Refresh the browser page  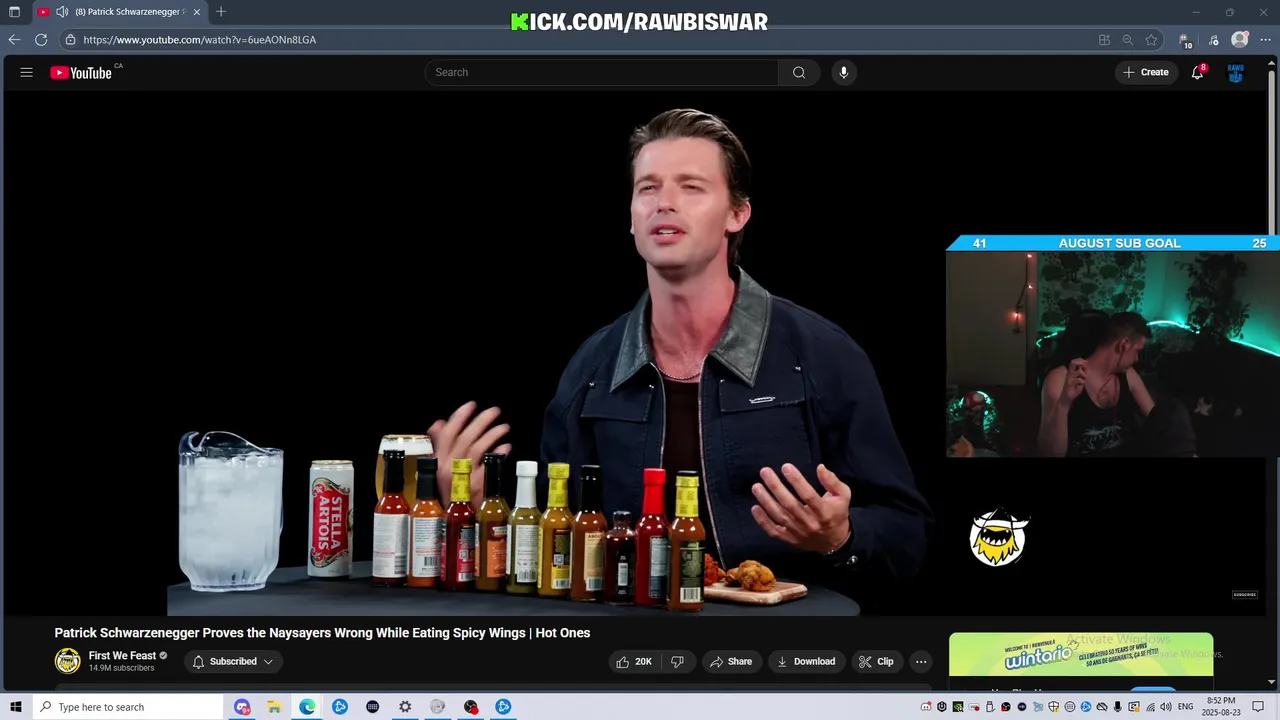point(41,40)
